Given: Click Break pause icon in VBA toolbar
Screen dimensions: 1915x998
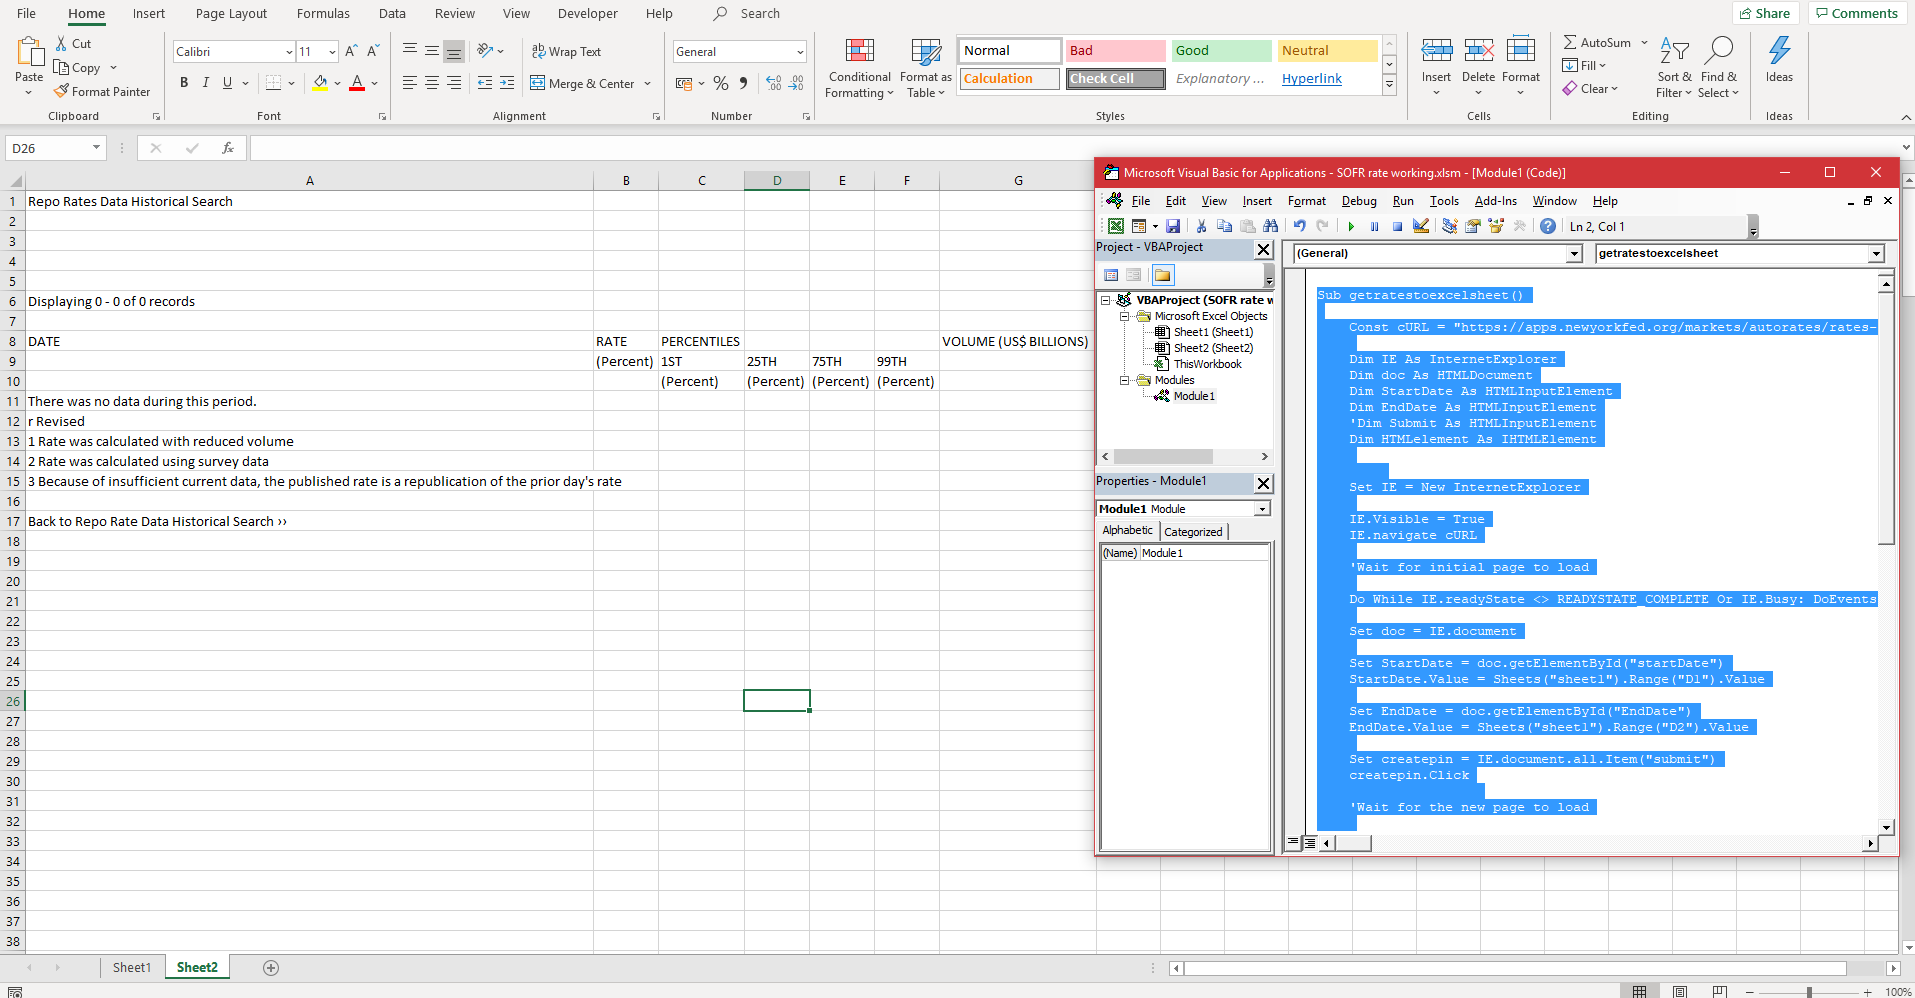Looking at the screenshot, I should pos(1374,226).
